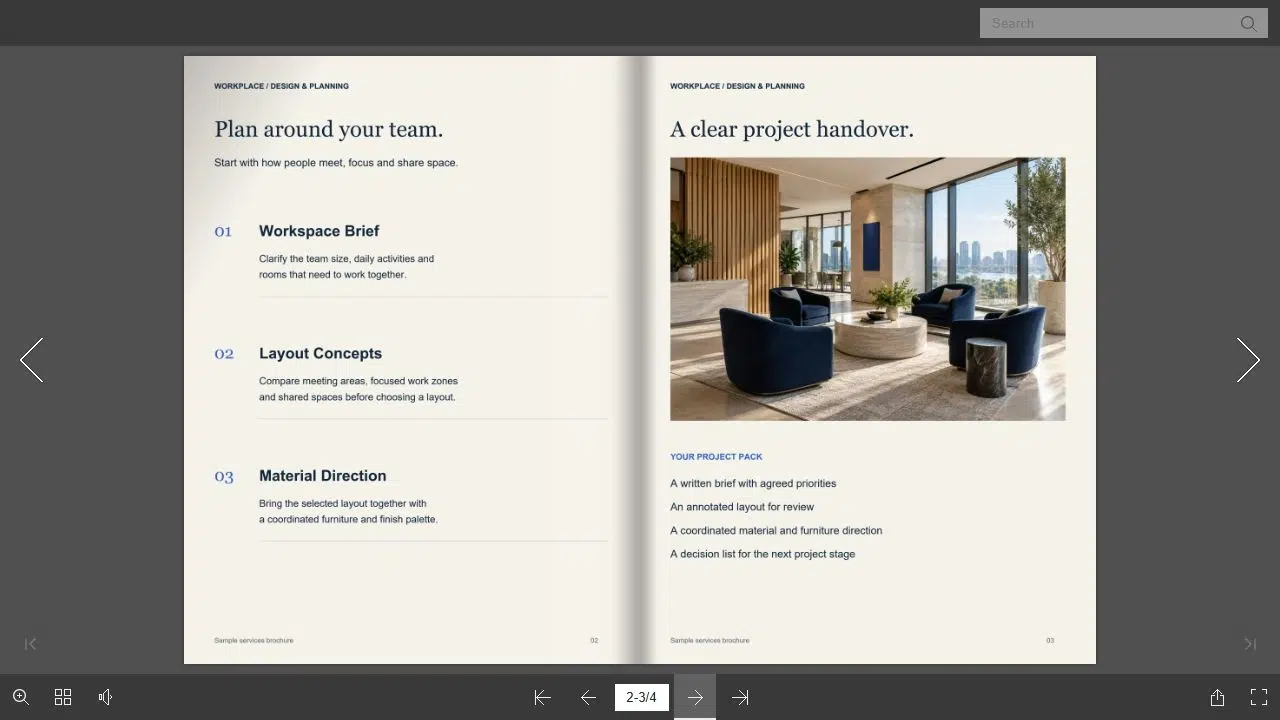Click 'Sample services brochure' footer on right page
Screen dimensions: 1280x720
(709, 640)
